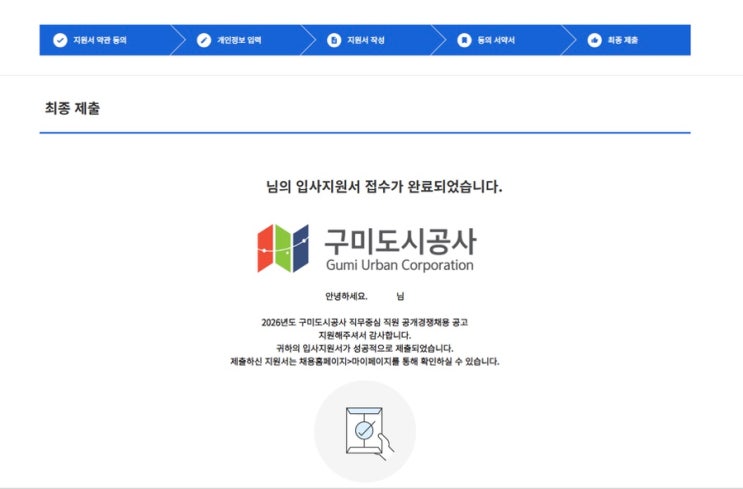The height and width of the screenshot is (489, 743).
Task: Click the 입사지원서 접수가 완료되었습니다 headline
Action: point(384,186)
